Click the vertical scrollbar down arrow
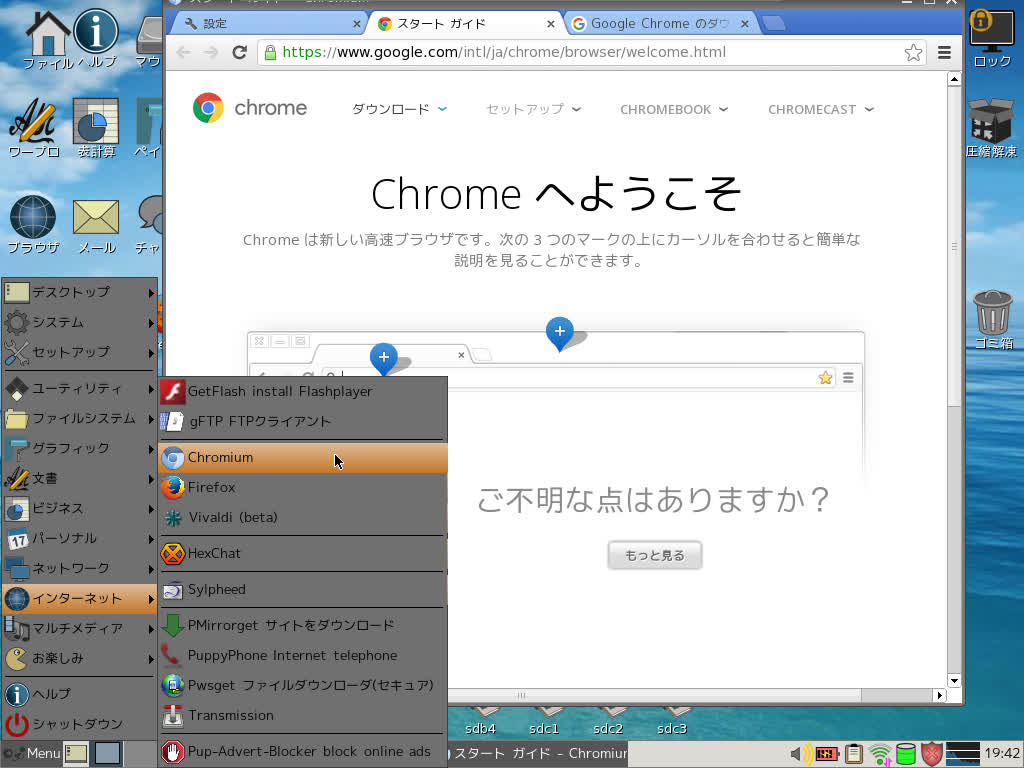This screenshot has width=1024, height=768. click(954, 680)
